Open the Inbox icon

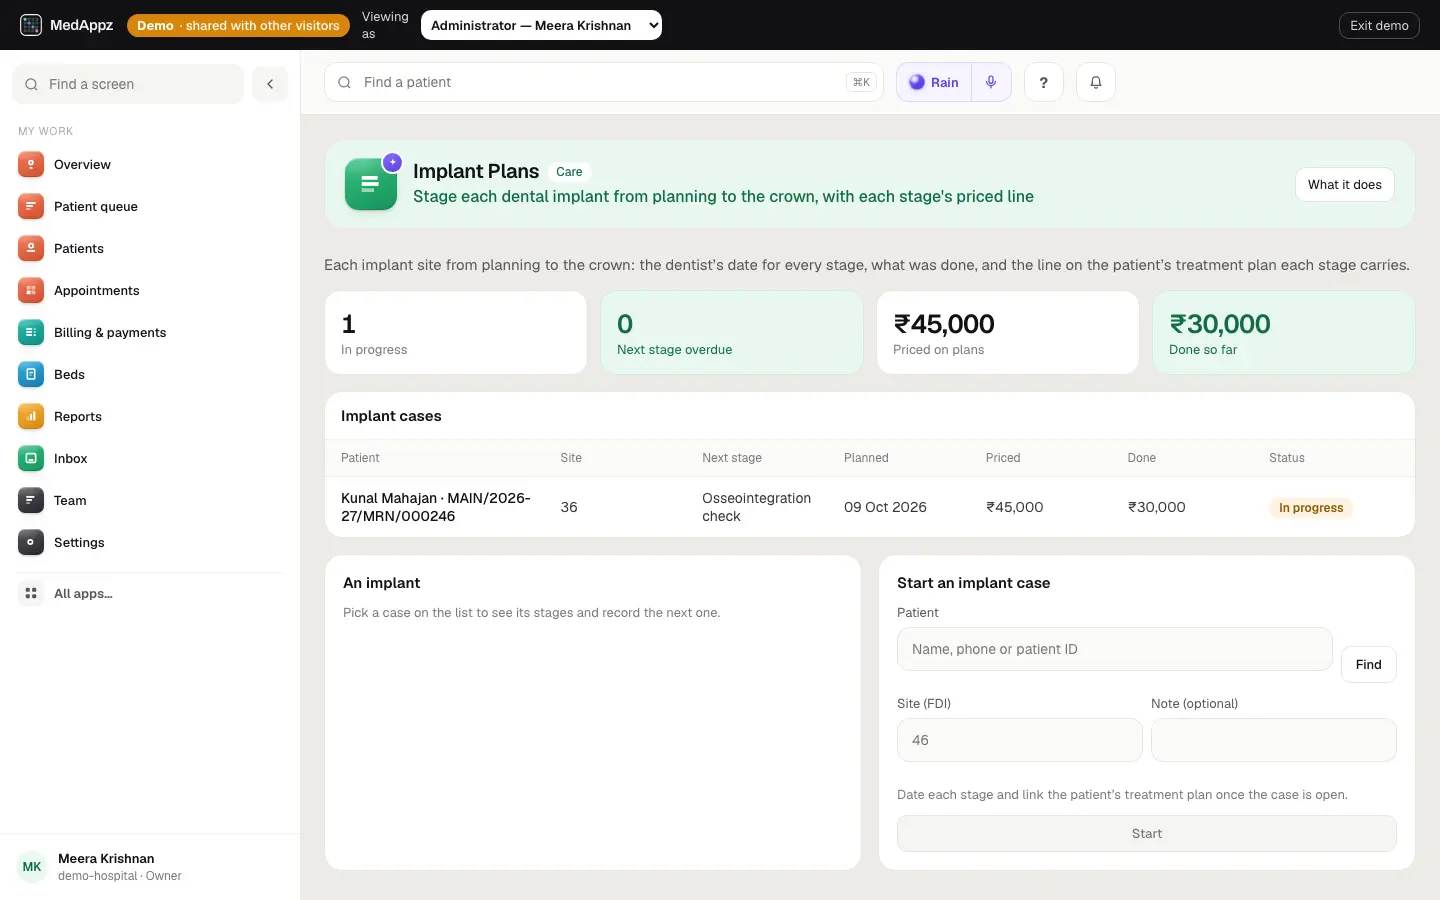(31, 459)
